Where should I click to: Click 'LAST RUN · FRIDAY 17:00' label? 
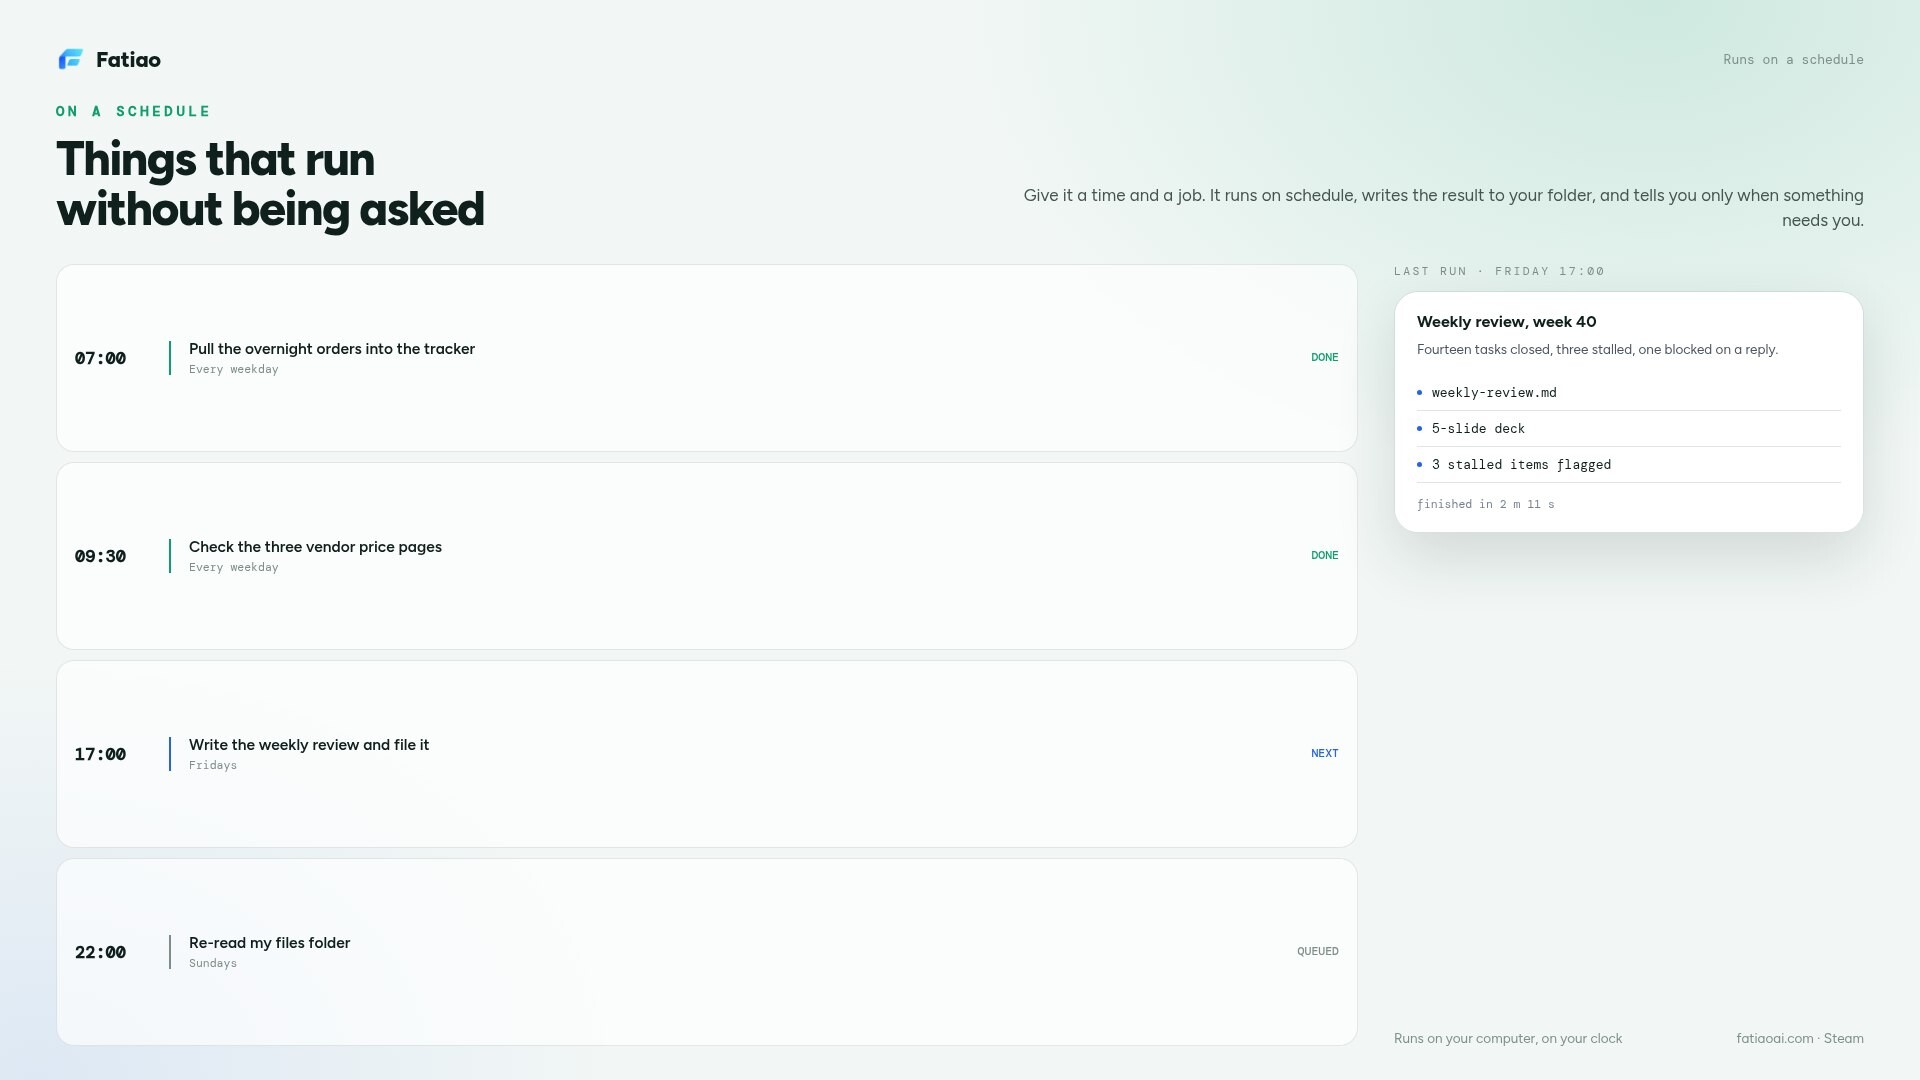(x=1499, y=271)
